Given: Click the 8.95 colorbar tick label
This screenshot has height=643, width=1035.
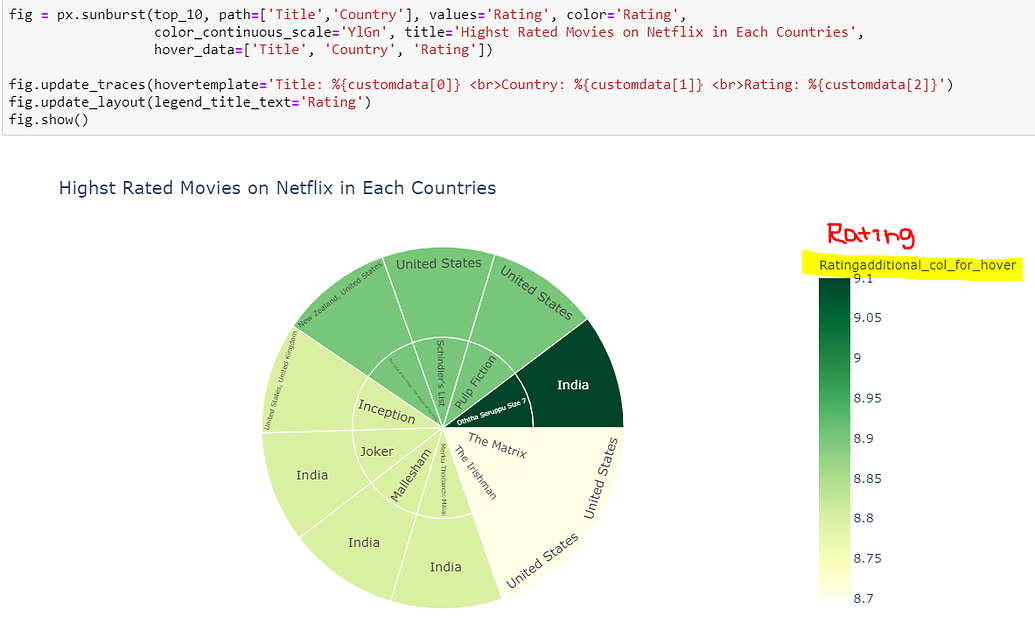Looking at the screenshot, I should point(867,398).
